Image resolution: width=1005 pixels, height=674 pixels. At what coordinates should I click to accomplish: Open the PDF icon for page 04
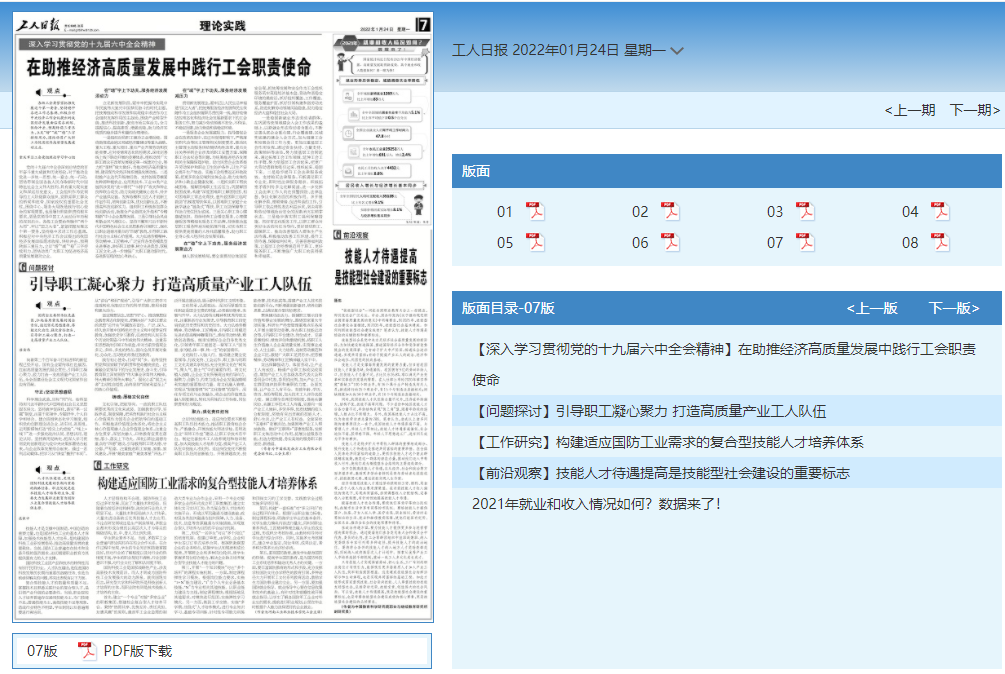[x=940, y=211]
